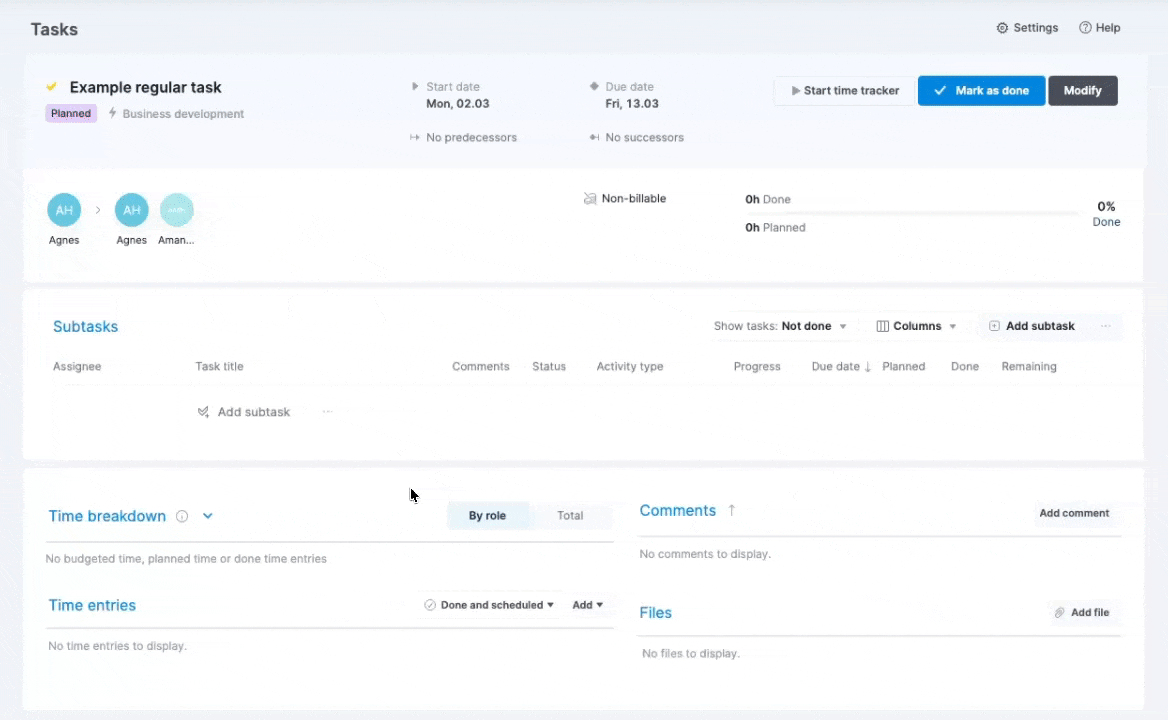Click Time breakdown info icon
This screenshot has height=720, width=1168.
click(x=182, y=516)
